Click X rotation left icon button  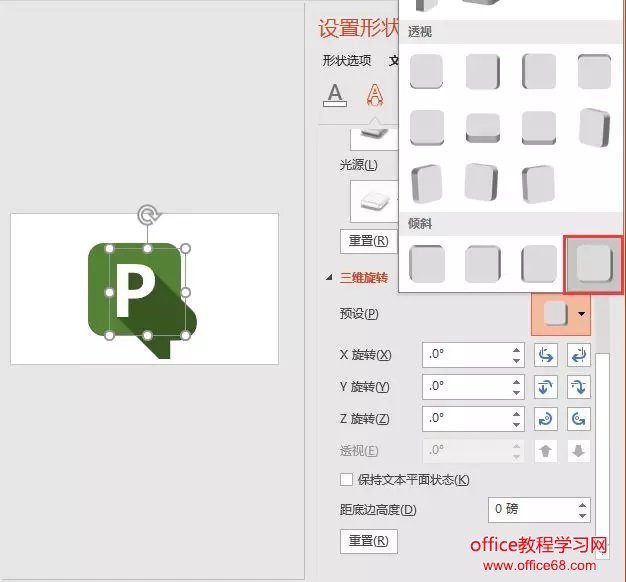545,354
